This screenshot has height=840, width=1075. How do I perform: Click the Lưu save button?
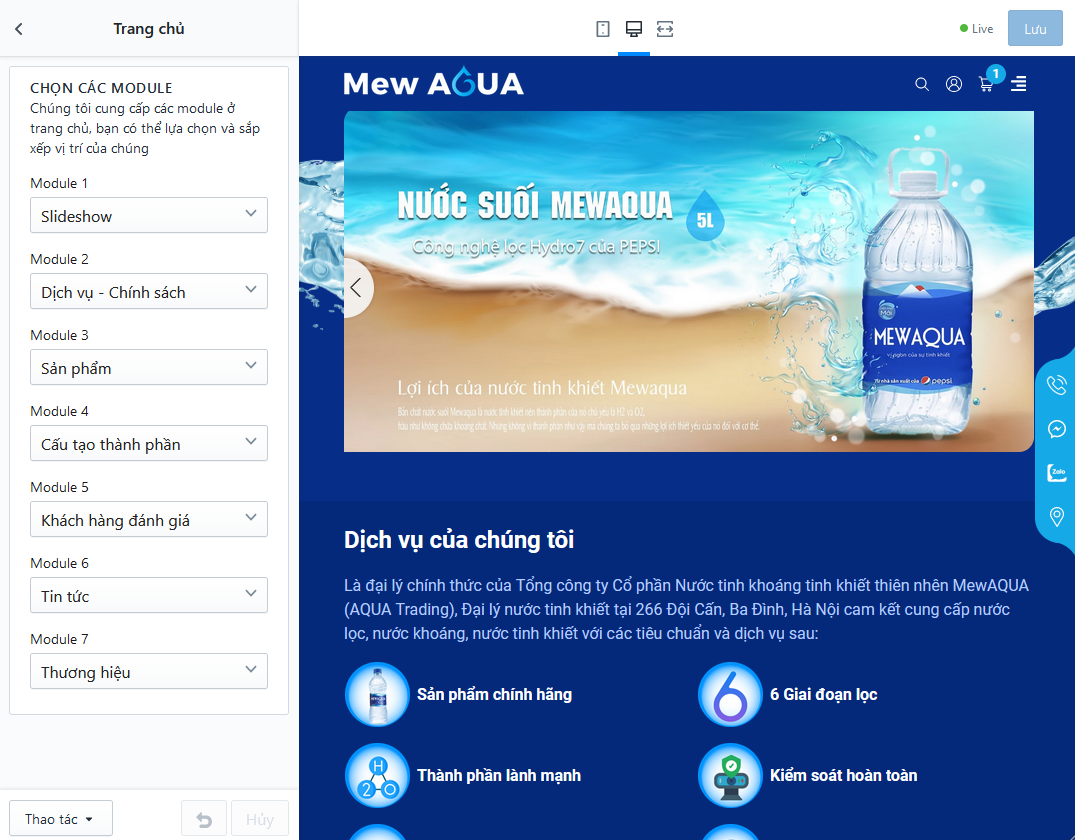[x=1035, y=29]
